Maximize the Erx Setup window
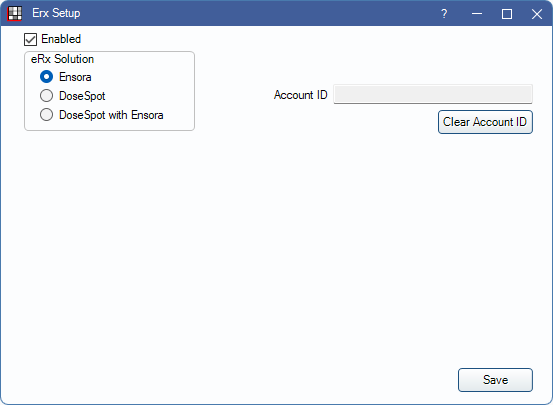 point(507,14)
